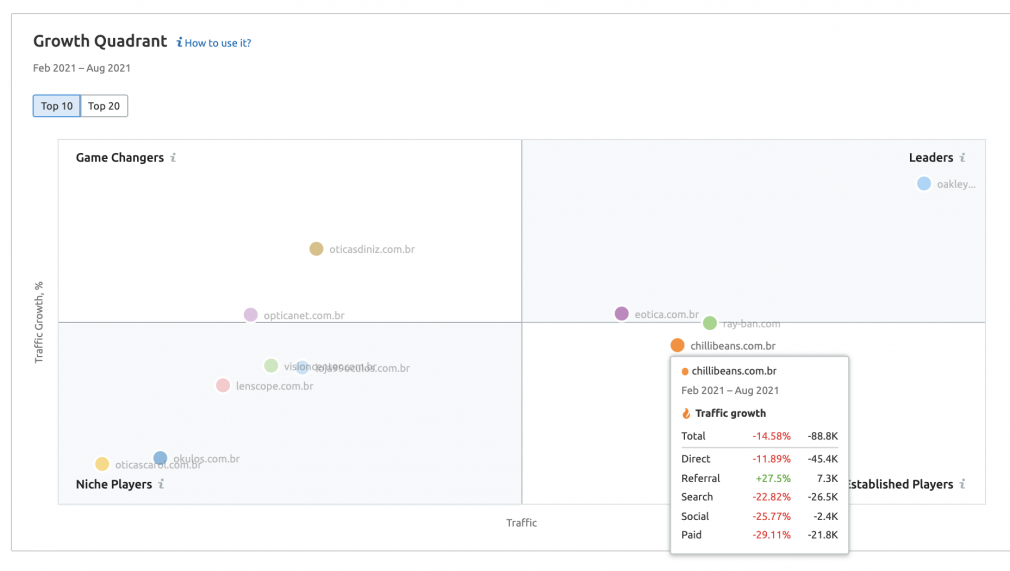The height and width of the screenshot is (571, 1010).
Task: Click the 'Feb 2021 – Aug 2021' date range under the heading
Action: tap(82, 68)
